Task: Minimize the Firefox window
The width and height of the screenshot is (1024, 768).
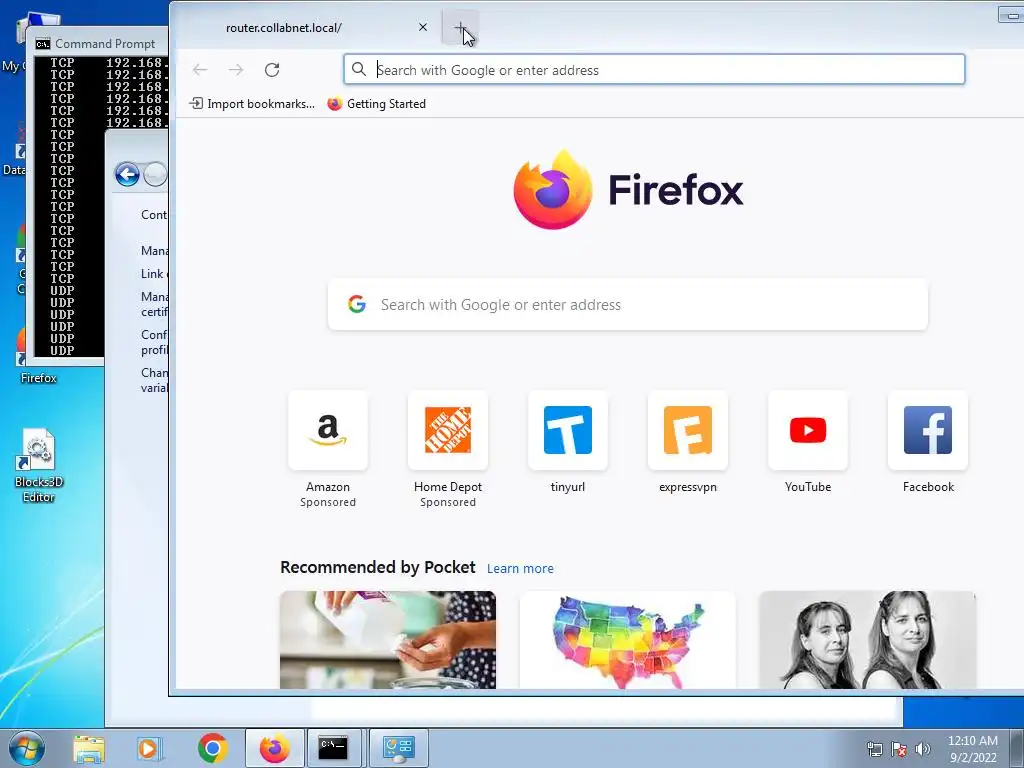Action: tap(1011, 15)
